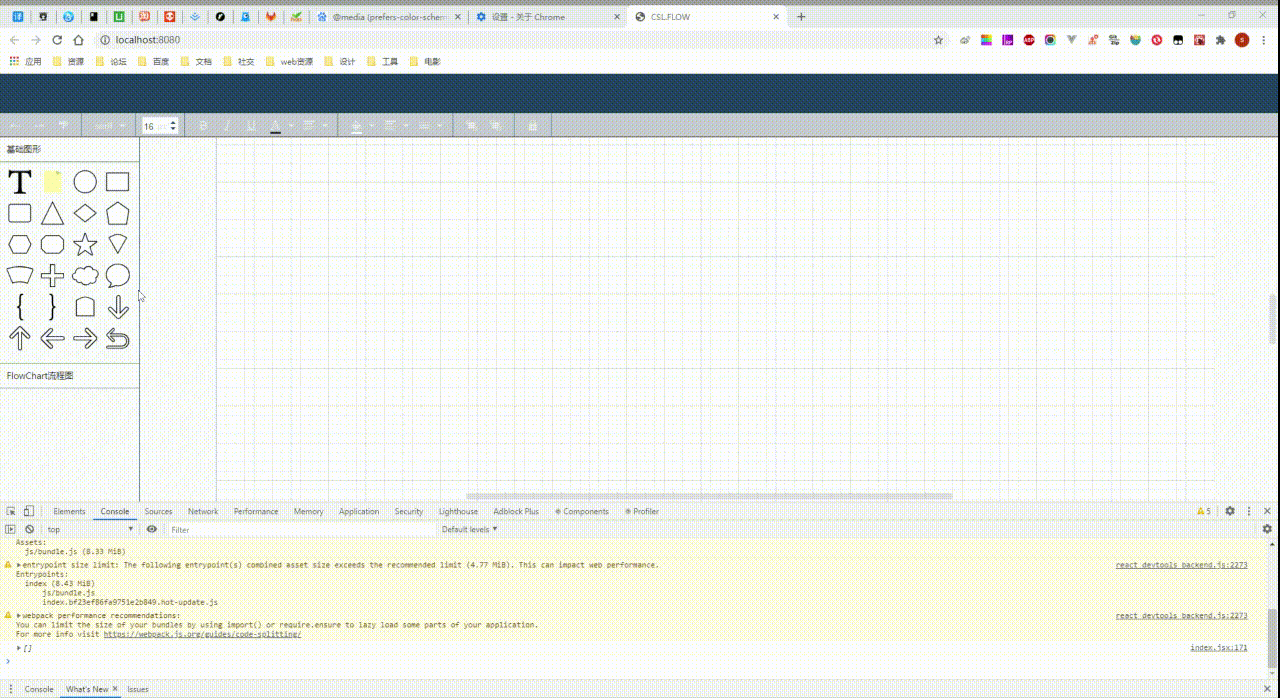
Task: Choose the circle shape
Action: click(85, 182)
